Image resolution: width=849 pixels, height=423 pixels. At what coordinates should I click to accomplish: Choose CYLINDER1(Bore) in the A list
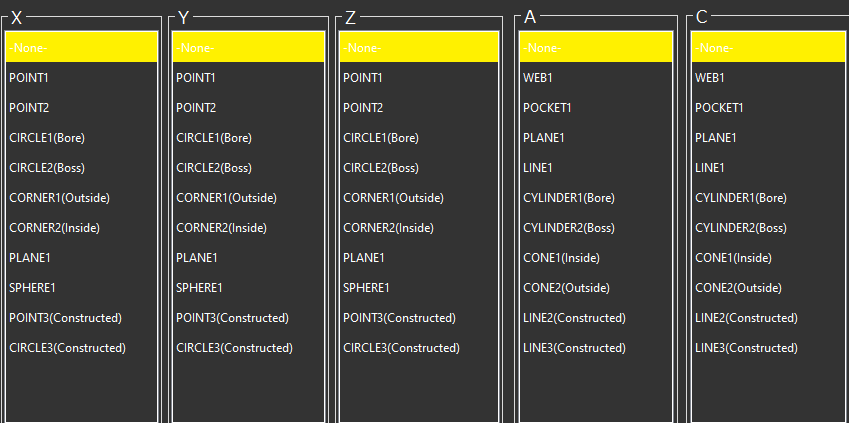(x=569, y=198)
